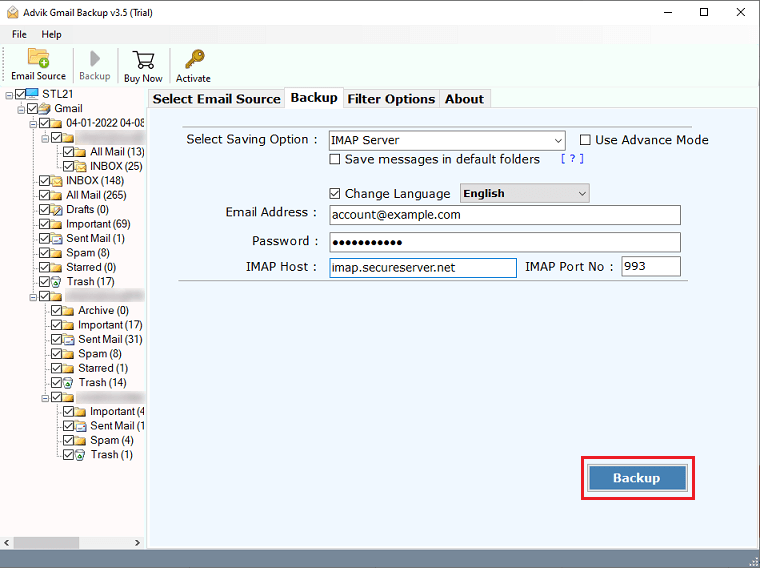Viewport: 760px width, 568px height.
Task: Click the Trash (14) bin icon
Action: pyautogui.click(x=68, y=382)
